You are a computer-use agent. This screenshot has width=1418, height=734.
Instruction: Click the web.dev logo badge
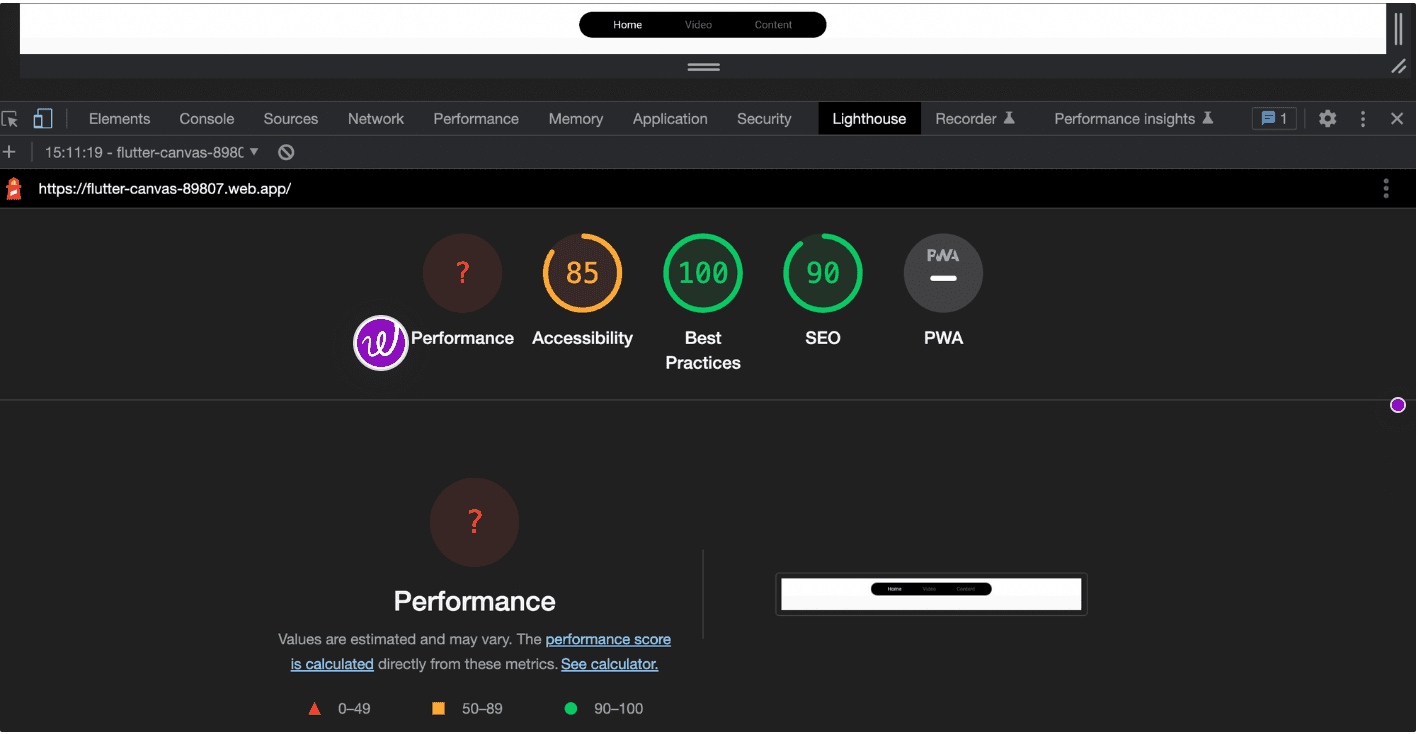tap(380, 343)
